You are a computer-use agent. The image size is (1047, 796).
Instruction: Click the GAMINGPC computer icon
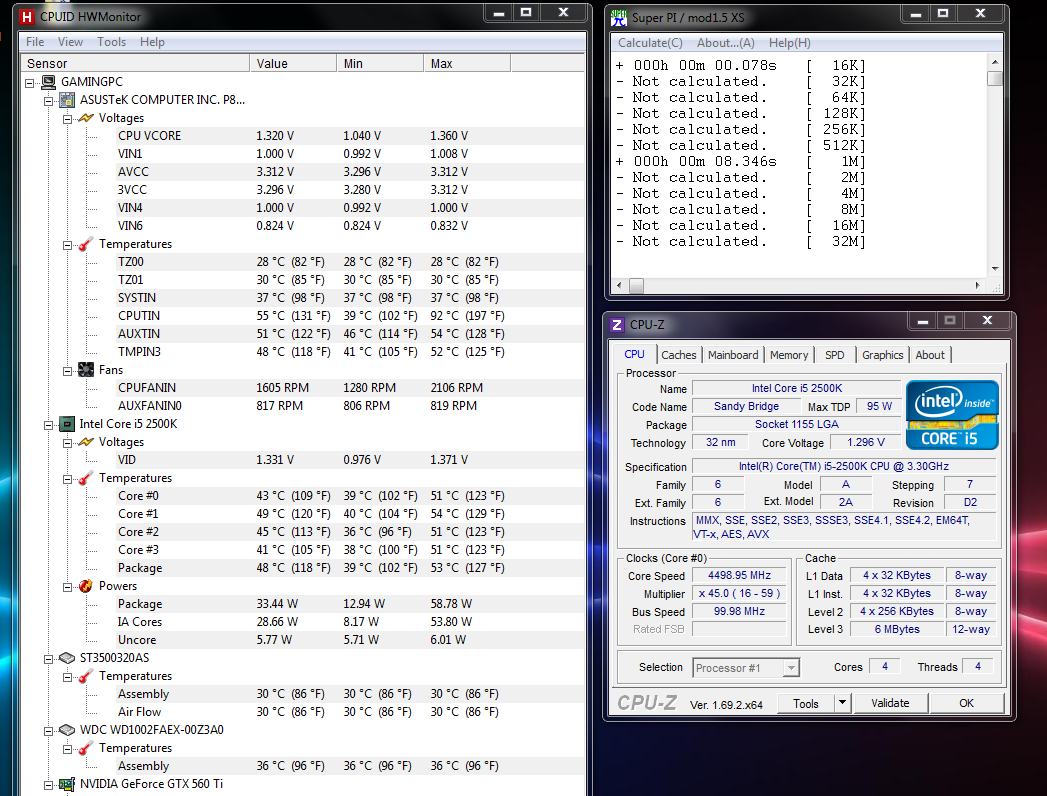(x=48, y=82)
